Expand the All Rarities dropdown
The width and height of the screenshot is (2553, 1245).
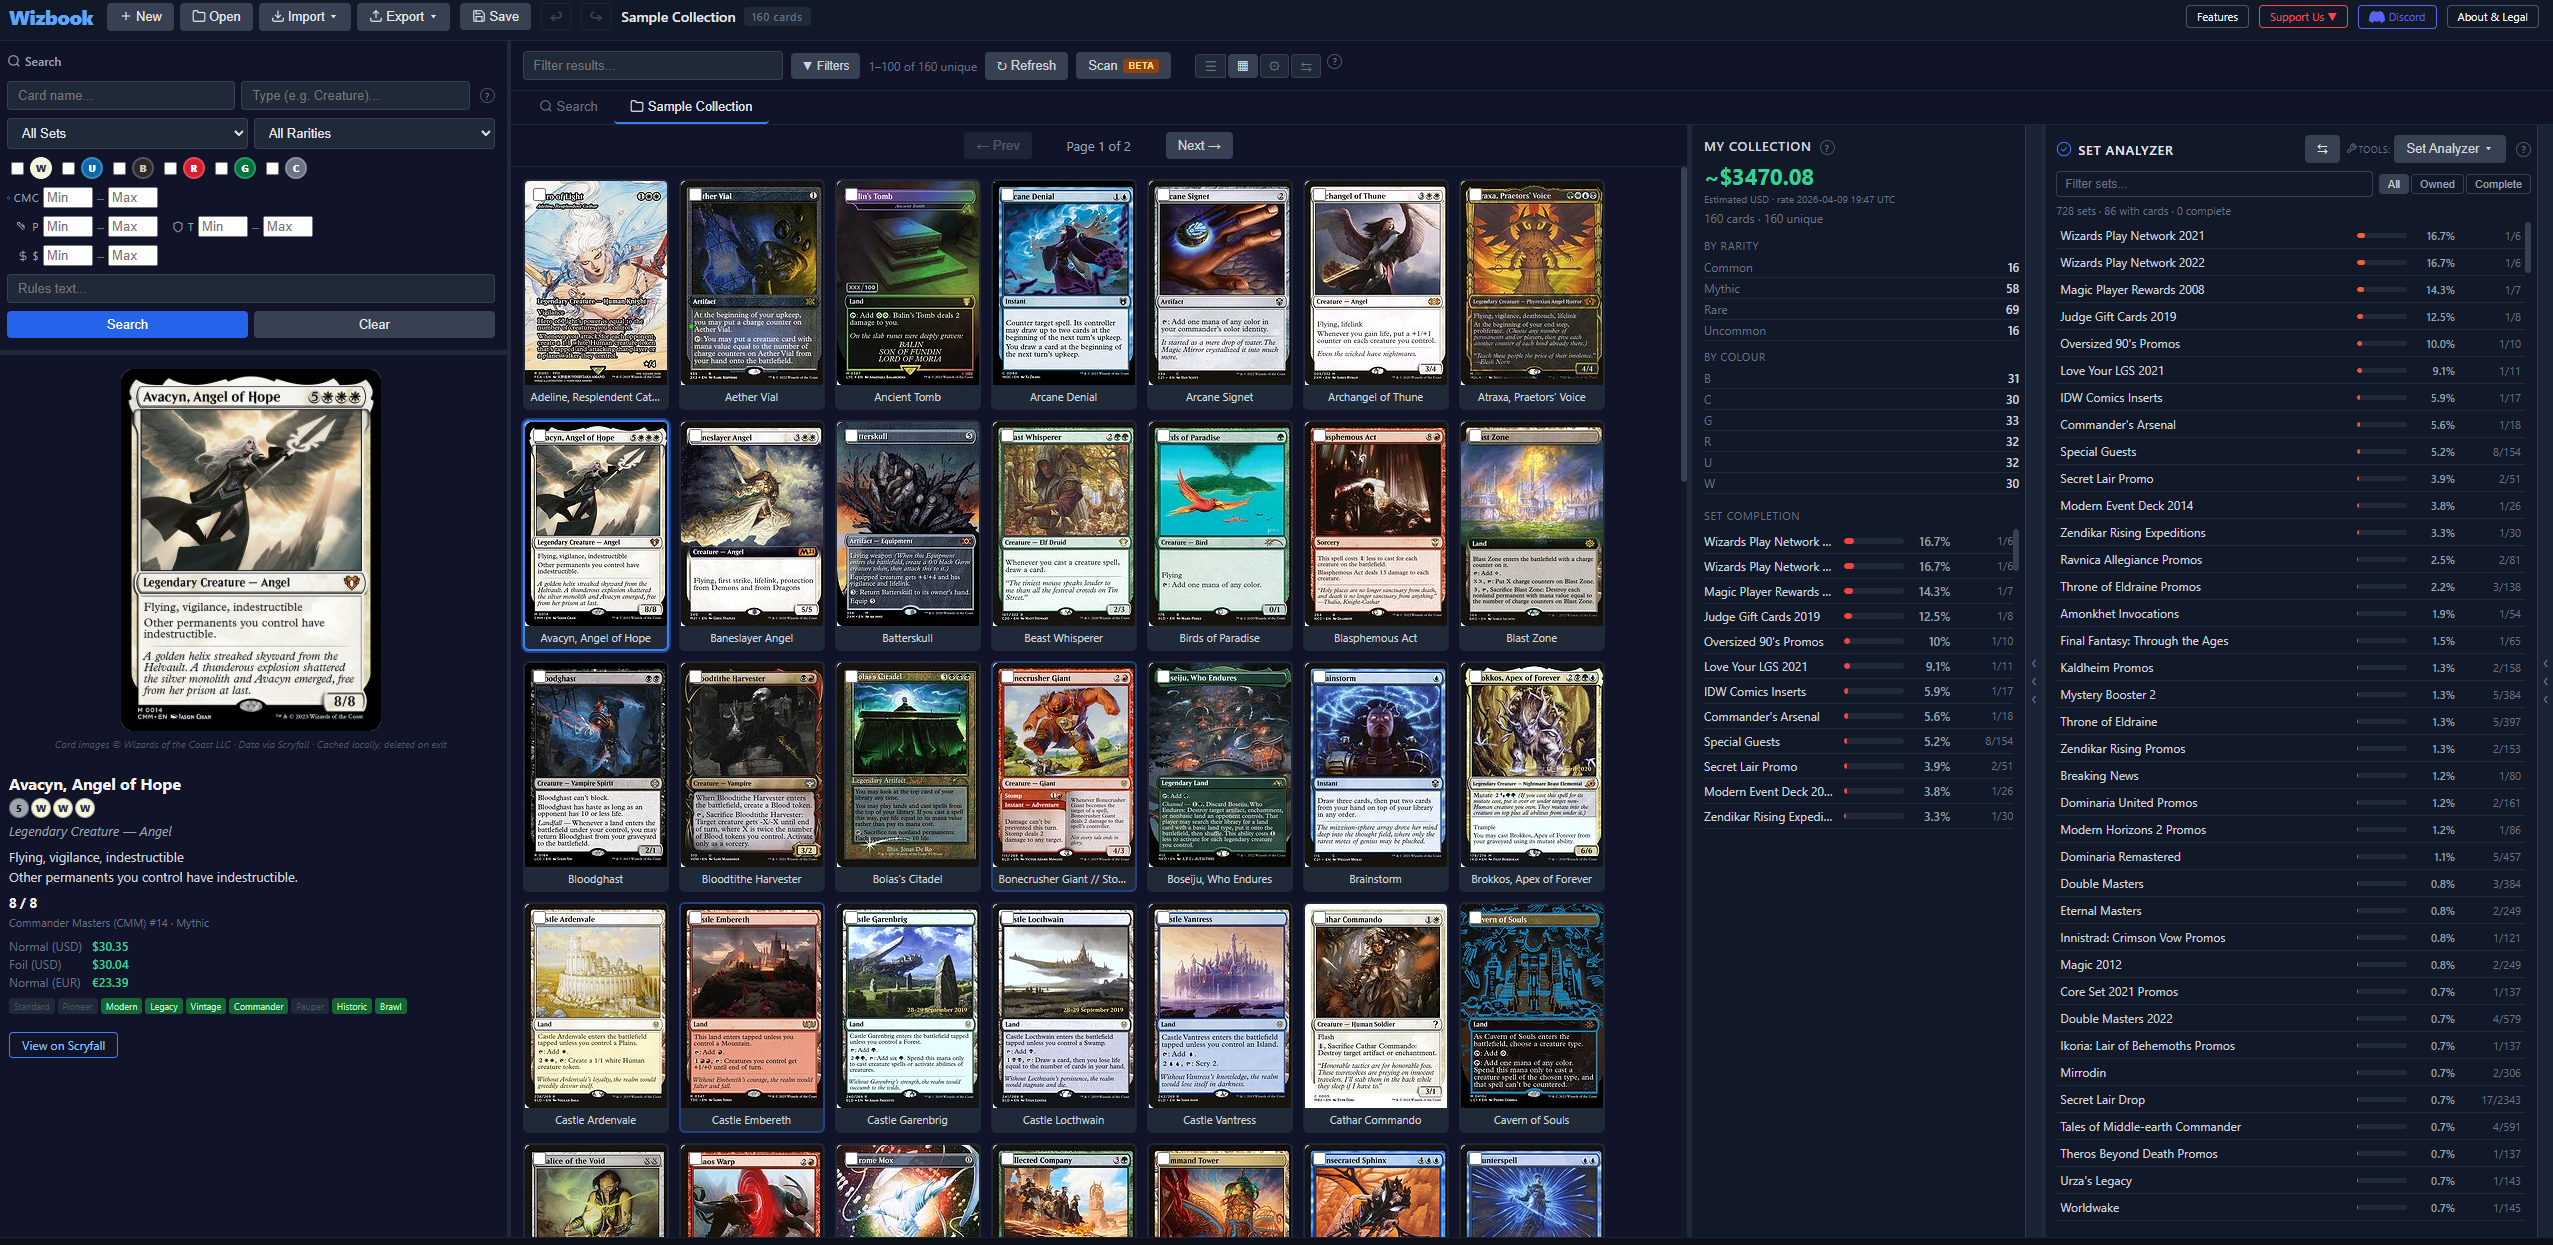[375, 133]
